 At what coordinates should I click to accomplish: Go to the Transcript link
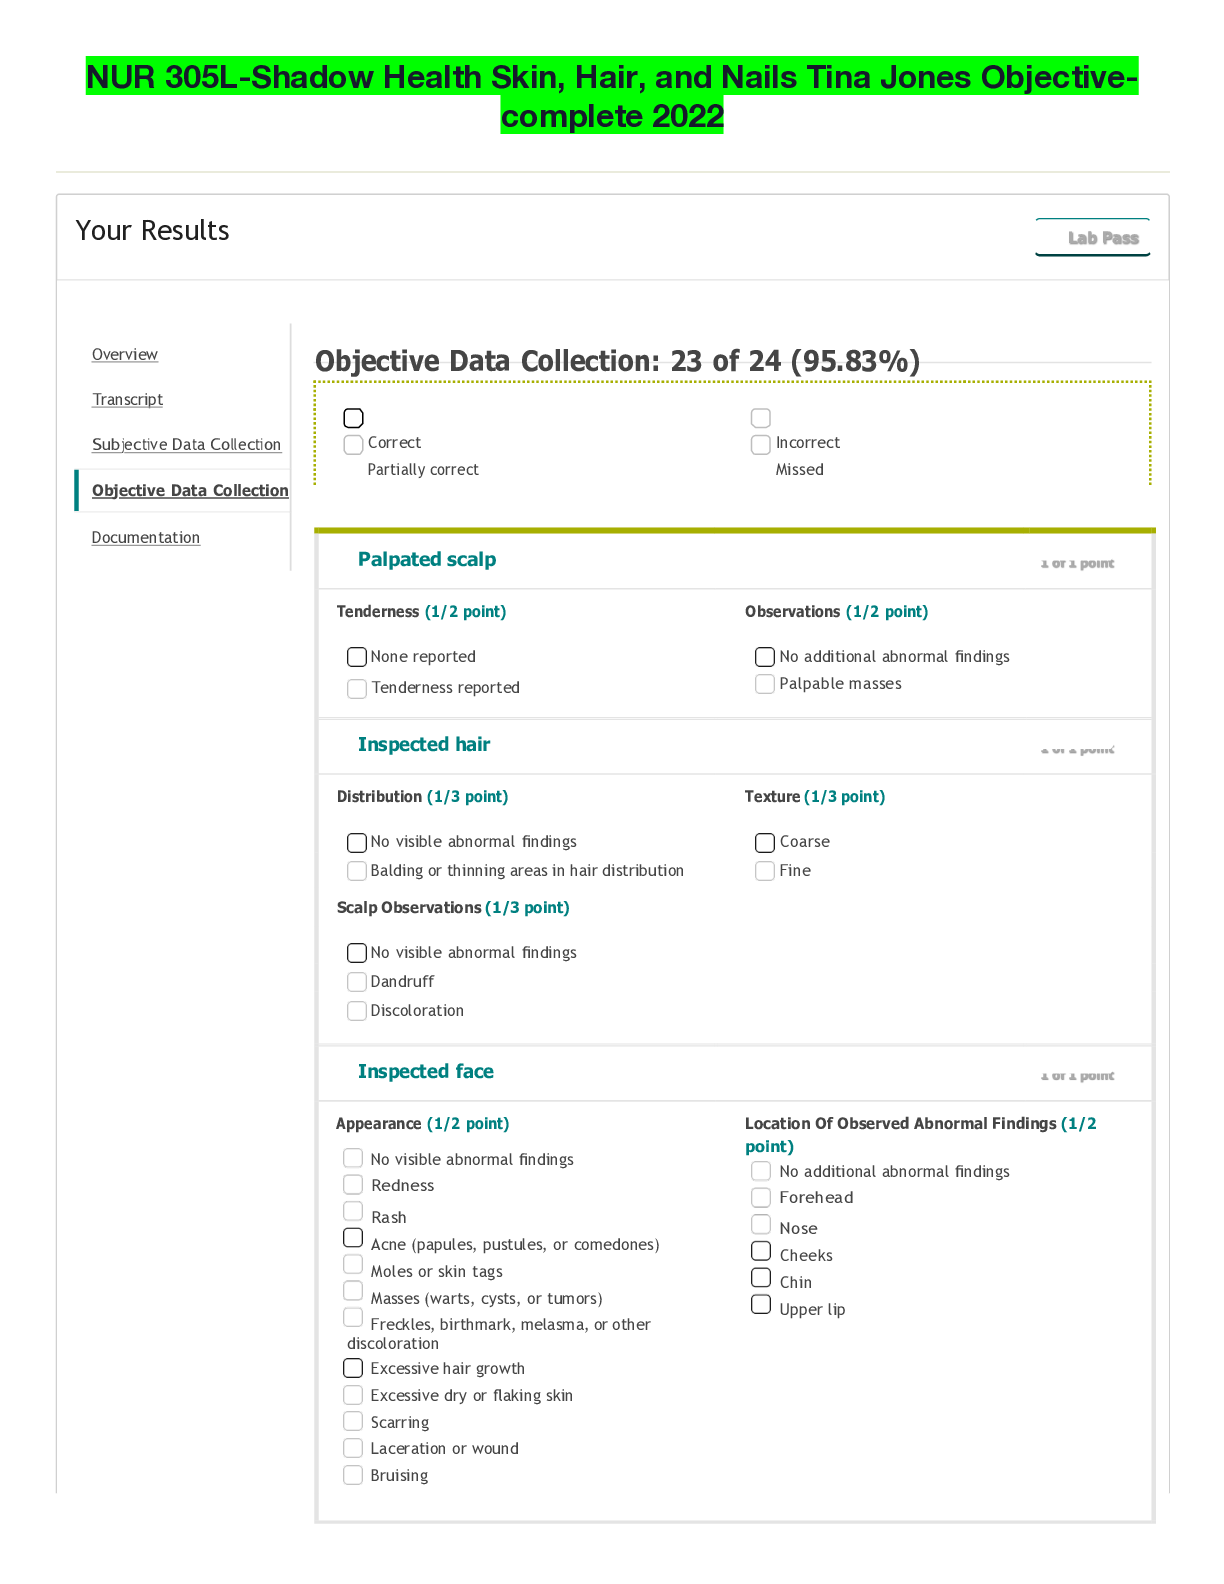click(127, 399)
